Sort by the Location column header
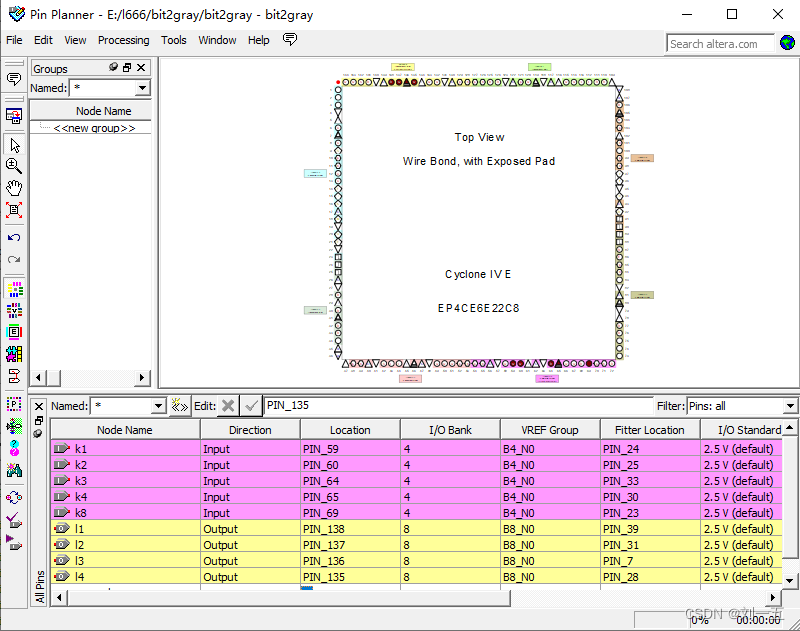The height and width of the screenshot is (631, 800). point(350,430)
